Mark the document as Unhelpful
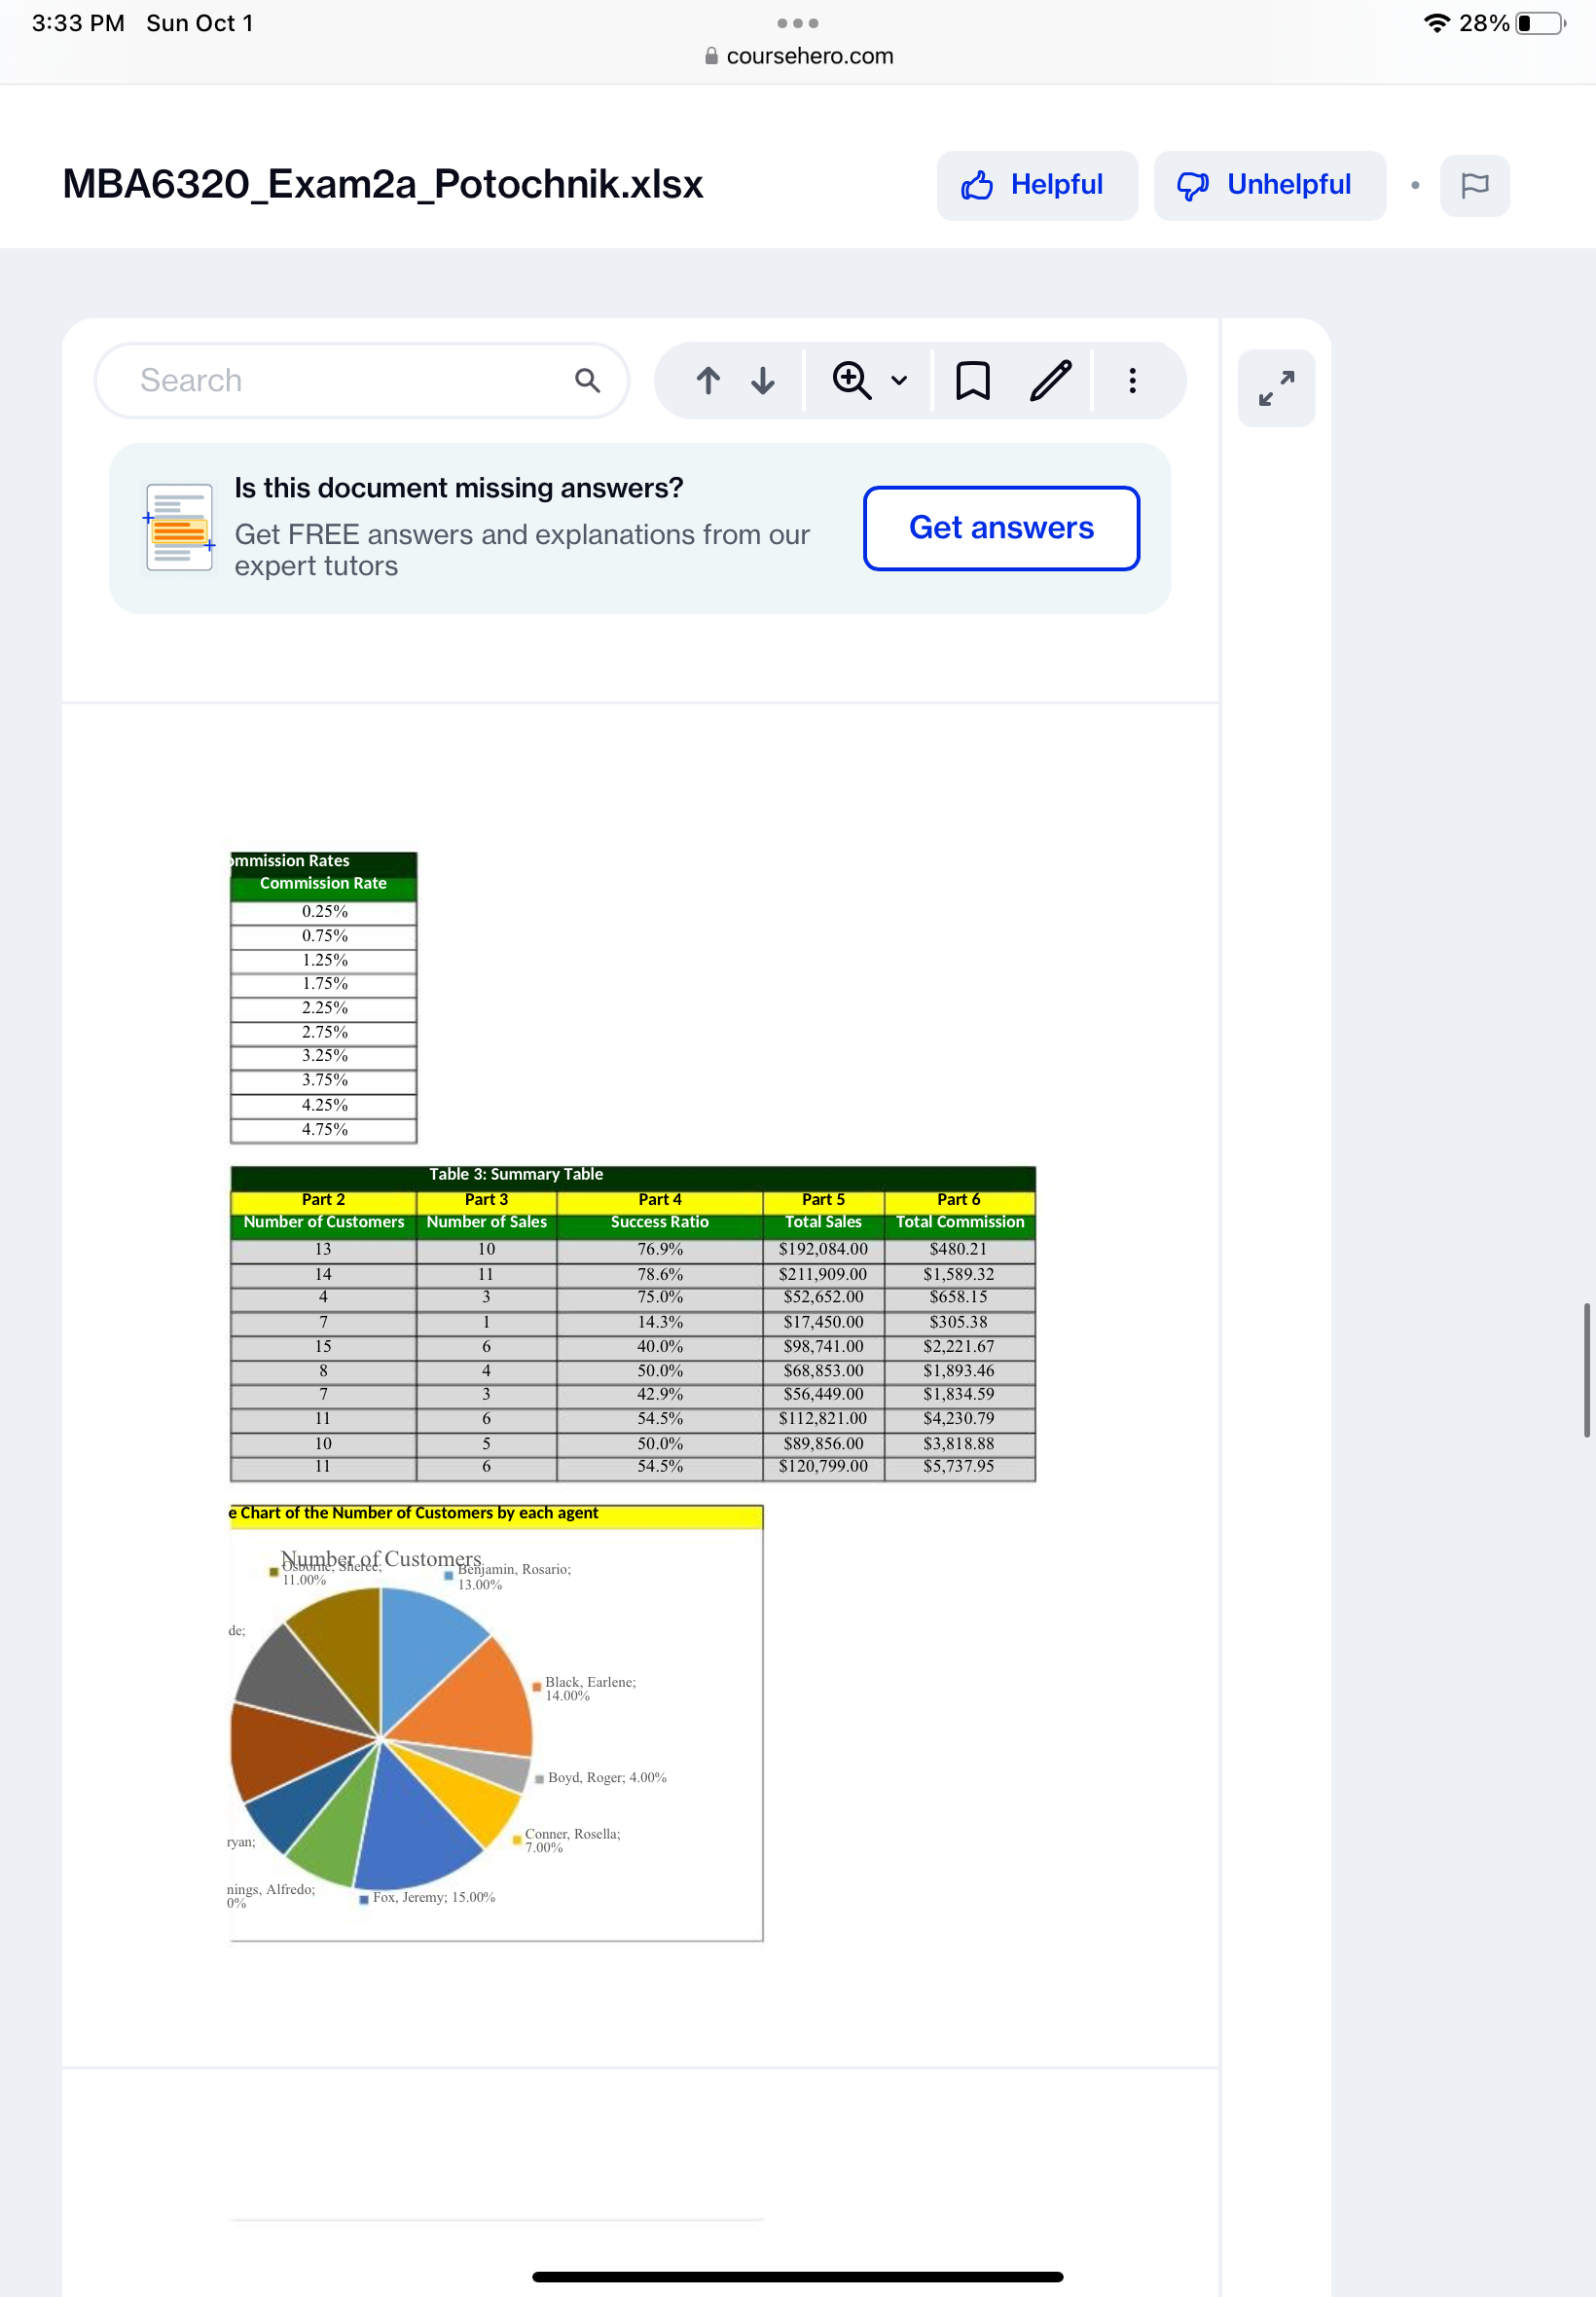Viewport: 1596px width, 2297px height. click(1269, 185)
